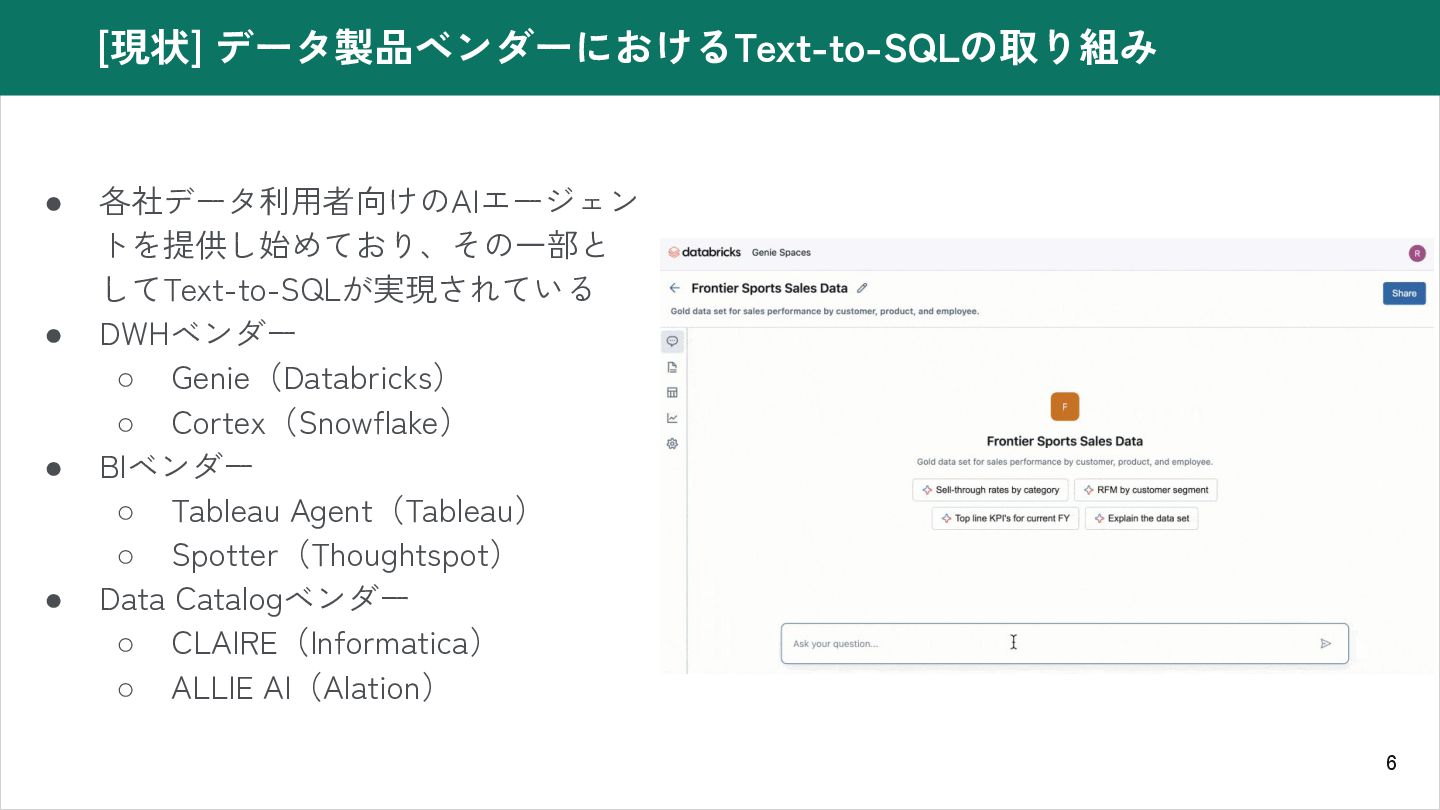Open the chart monitoring sidebar icon

click(672, 418)
